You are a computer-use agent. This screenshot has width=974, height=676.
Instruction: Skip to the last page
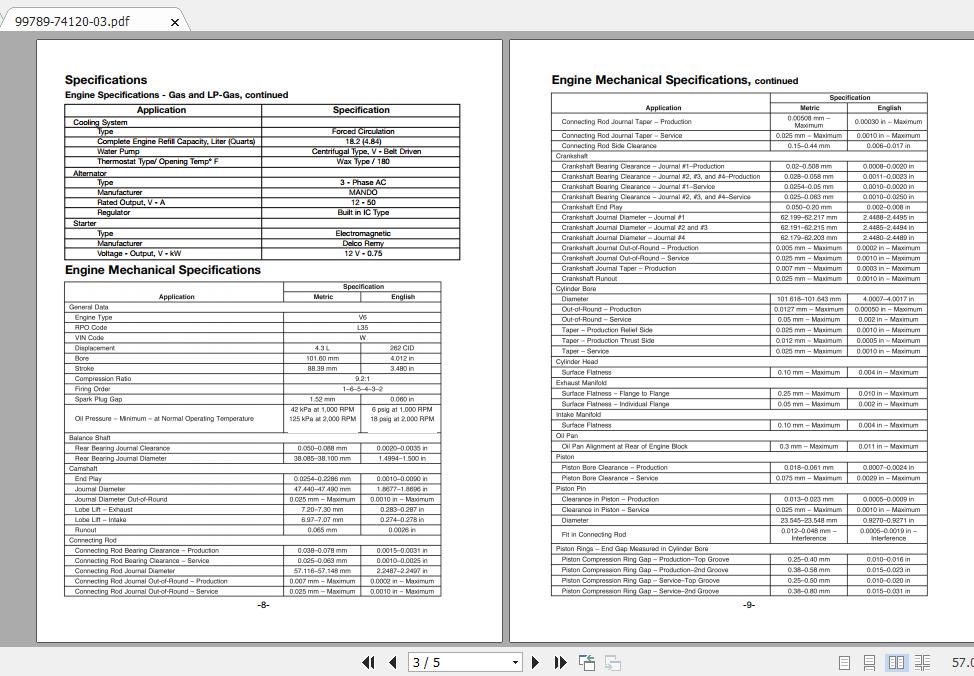tap(560, 662)
